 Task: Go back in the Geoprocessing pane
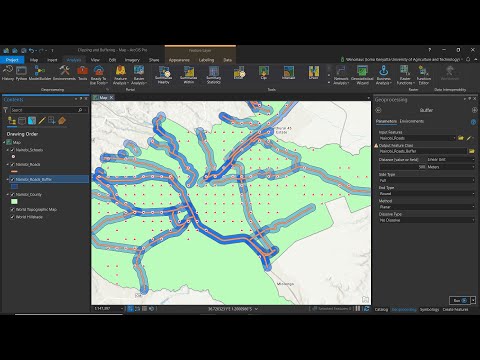[x=378, y=110]
